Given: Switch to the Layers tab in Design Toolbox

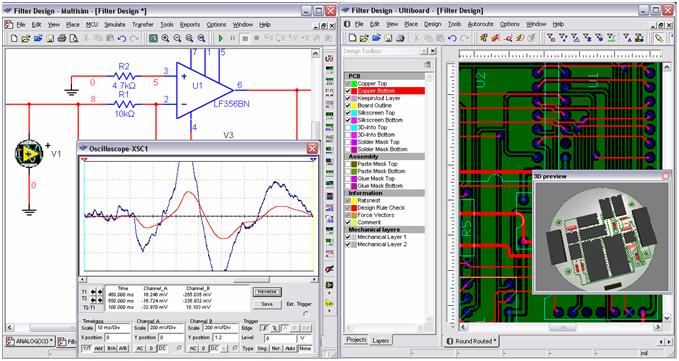Looking at the screenshot, I should [381, 341].
